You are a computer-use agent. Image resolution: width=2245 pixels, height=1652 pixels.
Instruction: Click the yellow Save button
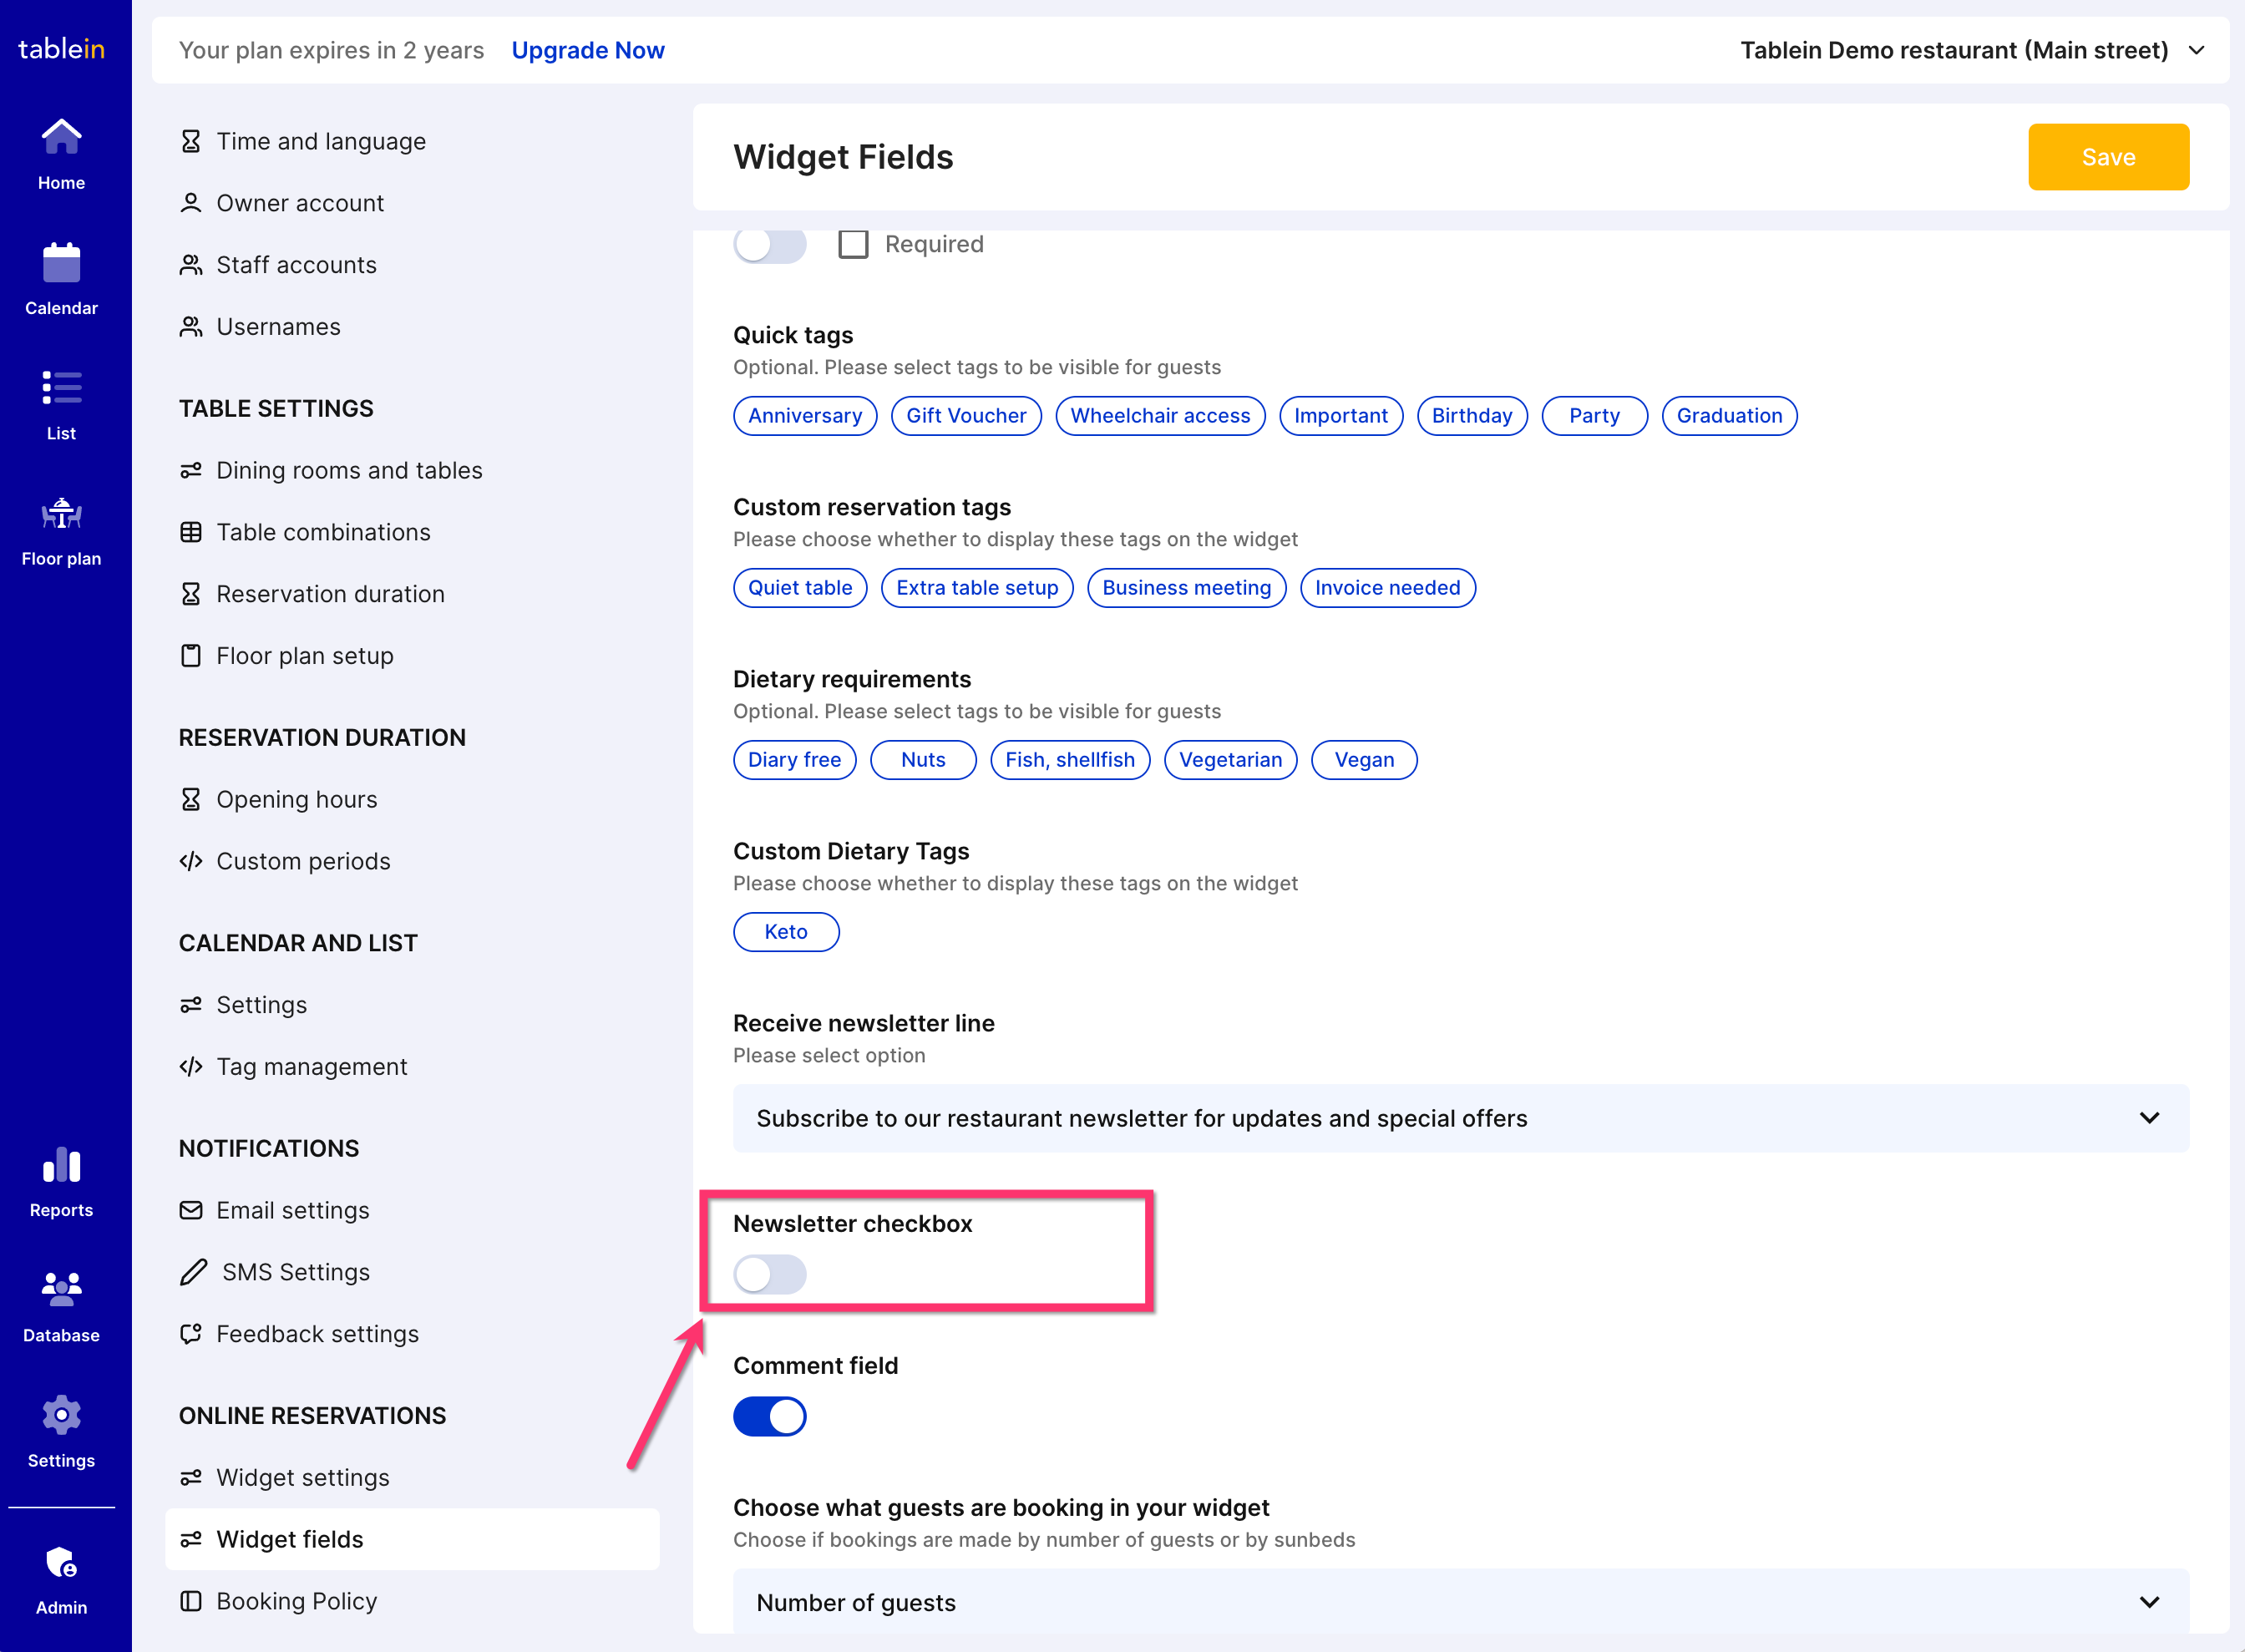(2108, 157)
